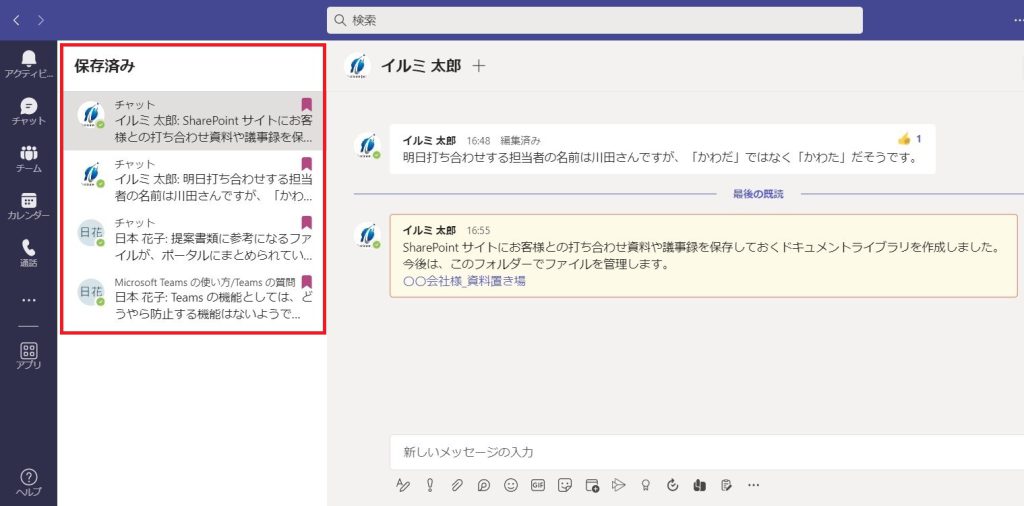Click the 最後の既読 divider label
1024x506 pixels.
pyautogui.click(x=758, y=194)
